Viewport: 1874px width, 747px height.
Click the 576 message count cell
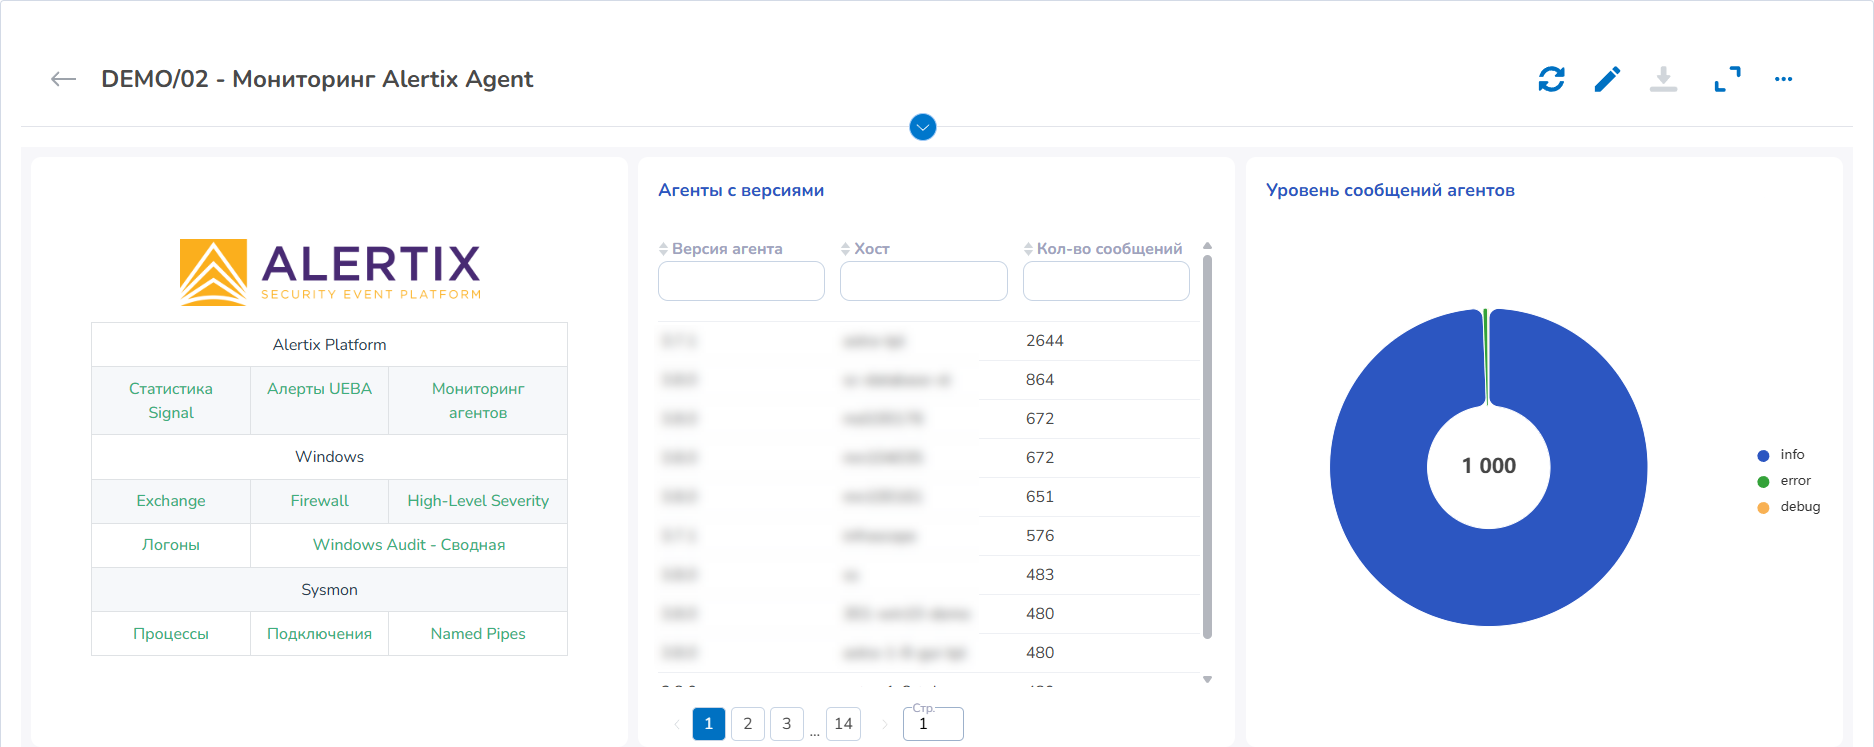point(1040,536)
